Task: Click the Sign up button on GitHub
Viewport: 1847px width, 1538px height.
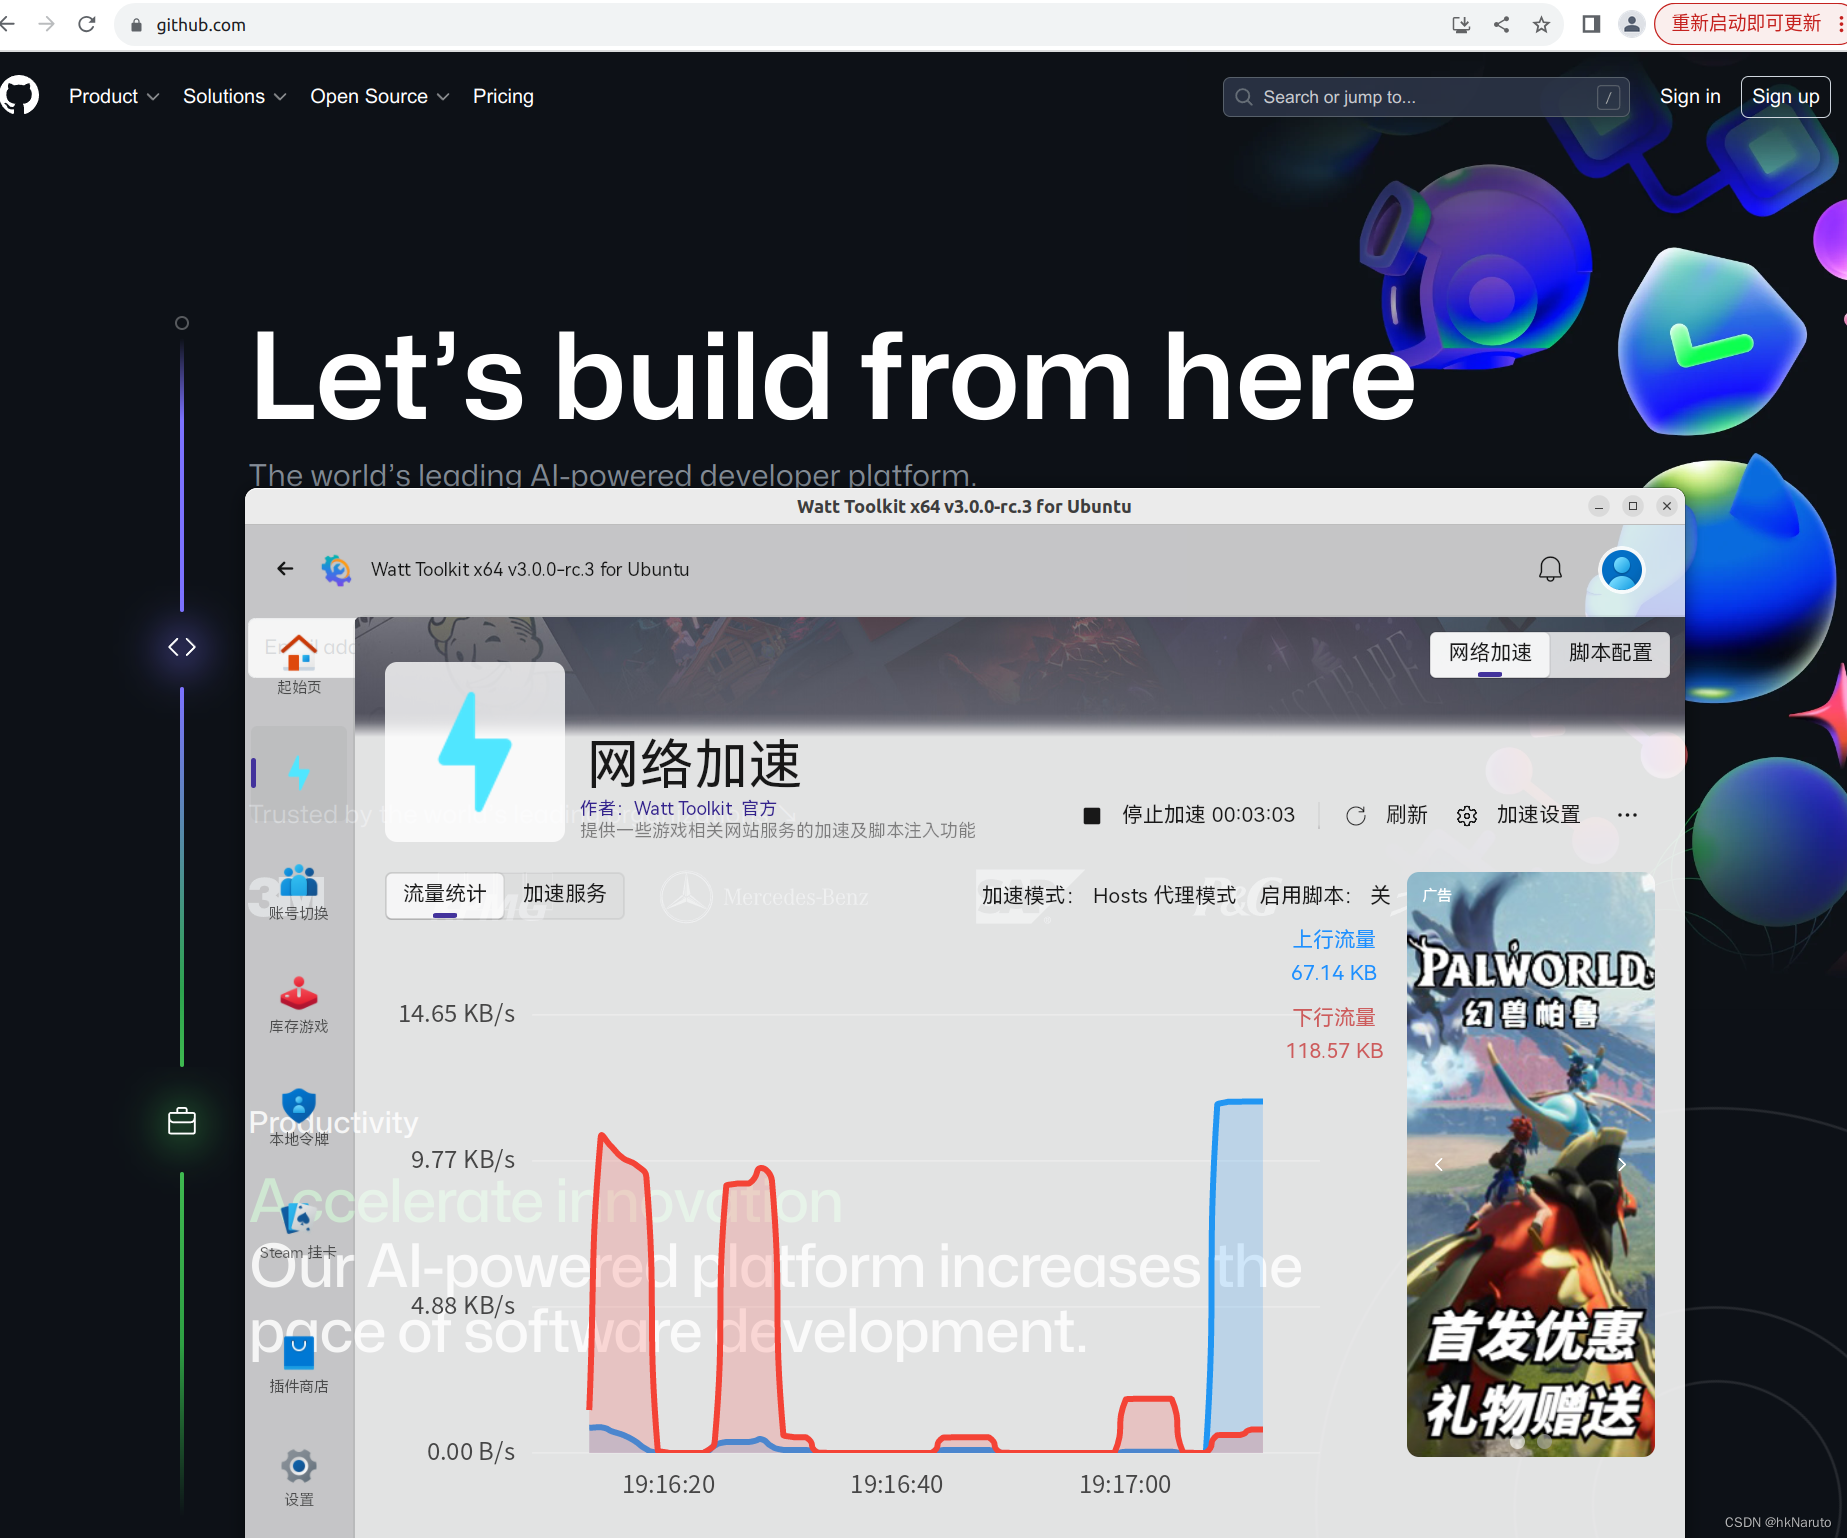Action: pos(1786,96)
